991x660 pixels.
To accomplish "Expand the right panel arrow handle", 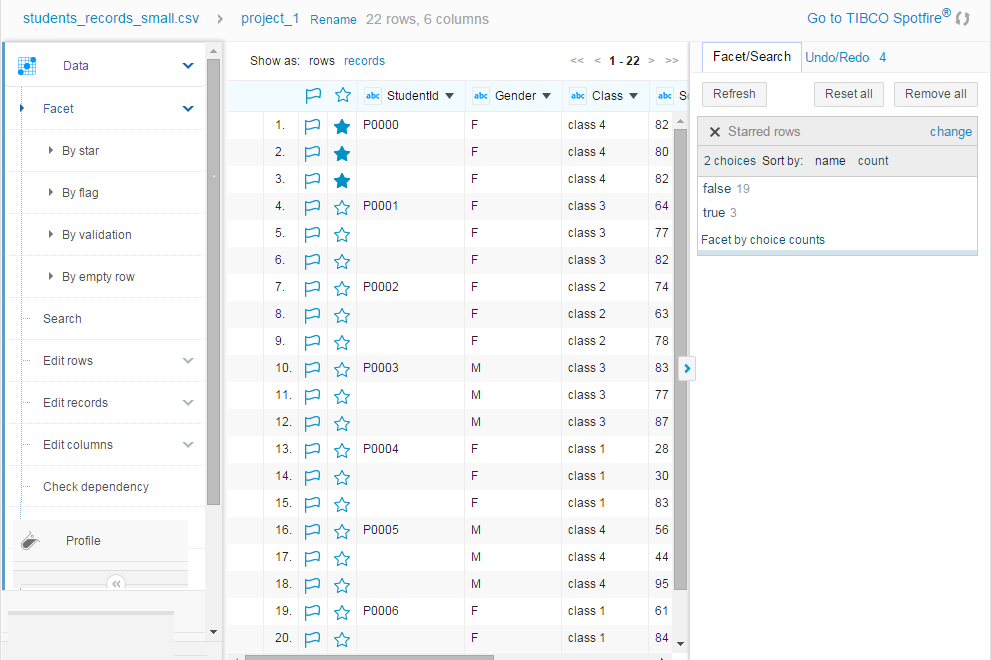I will (x=687, y=368).
